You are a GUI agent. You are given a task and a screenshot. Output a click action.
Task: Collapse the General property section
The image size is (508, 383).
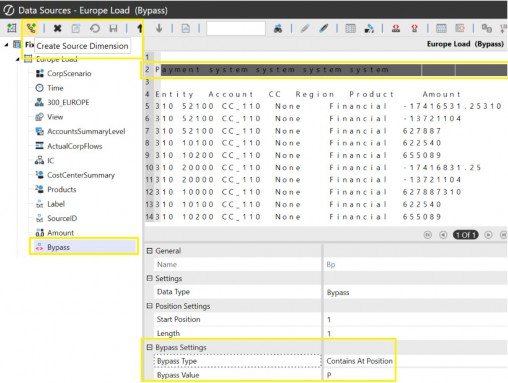point(150,251)
